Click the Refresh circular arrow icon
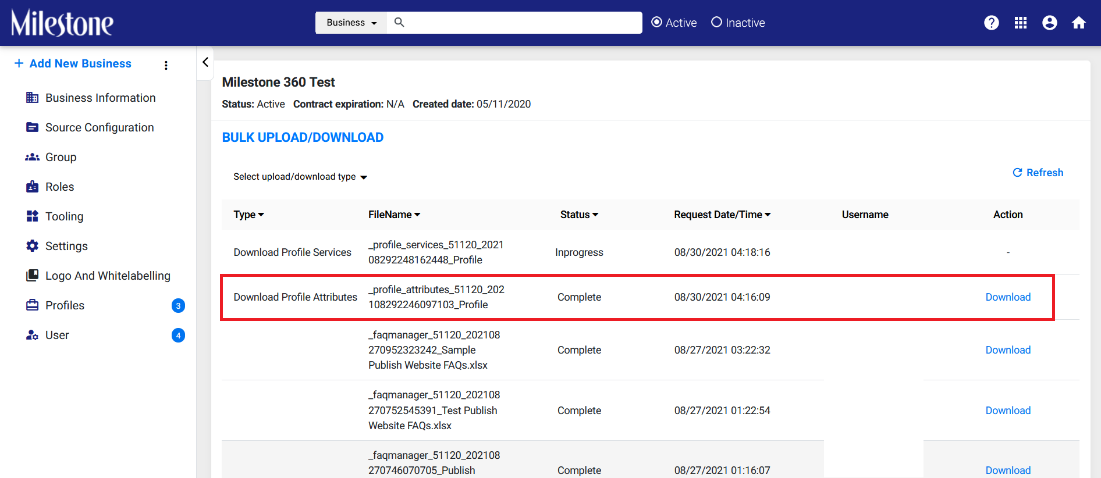This screenshot has width=1101, height=478. coord(1017,173)
